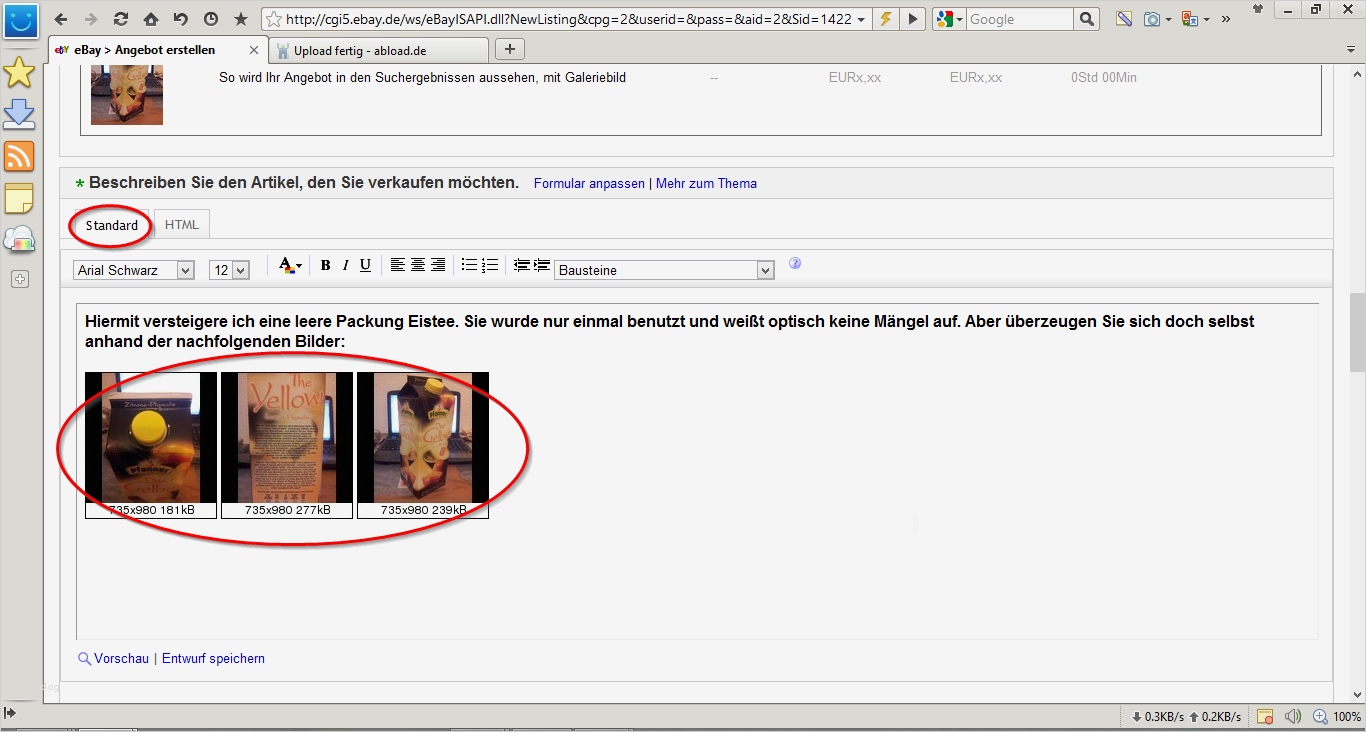Click the translate toolbar icon

(1190, 19)
